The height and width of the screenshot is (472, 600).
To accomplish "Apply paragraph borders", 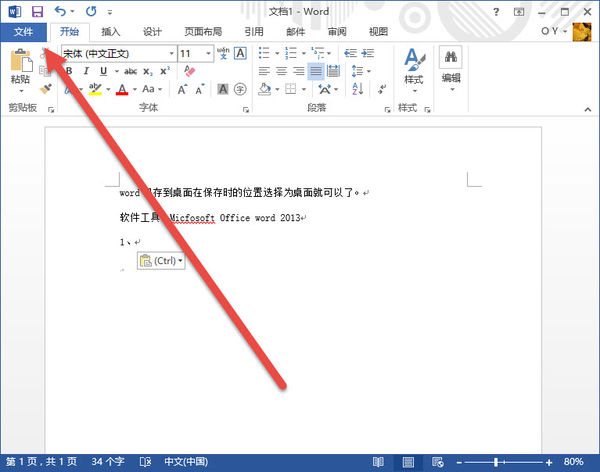I will click(x=291, y=89).
